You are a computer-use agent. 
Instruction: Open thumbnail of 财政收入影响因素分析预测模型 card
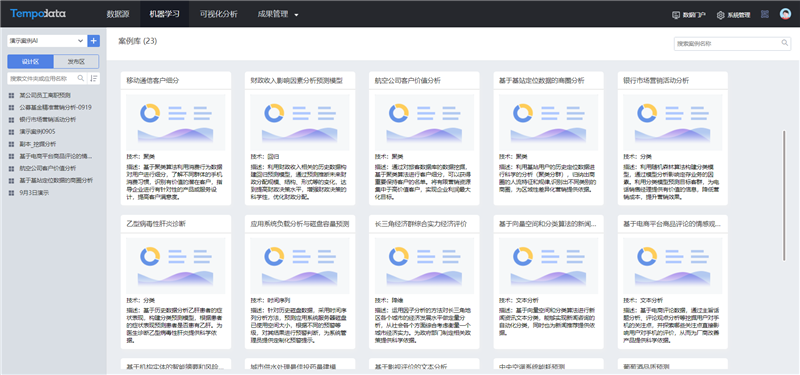click(x=300, y=121)
